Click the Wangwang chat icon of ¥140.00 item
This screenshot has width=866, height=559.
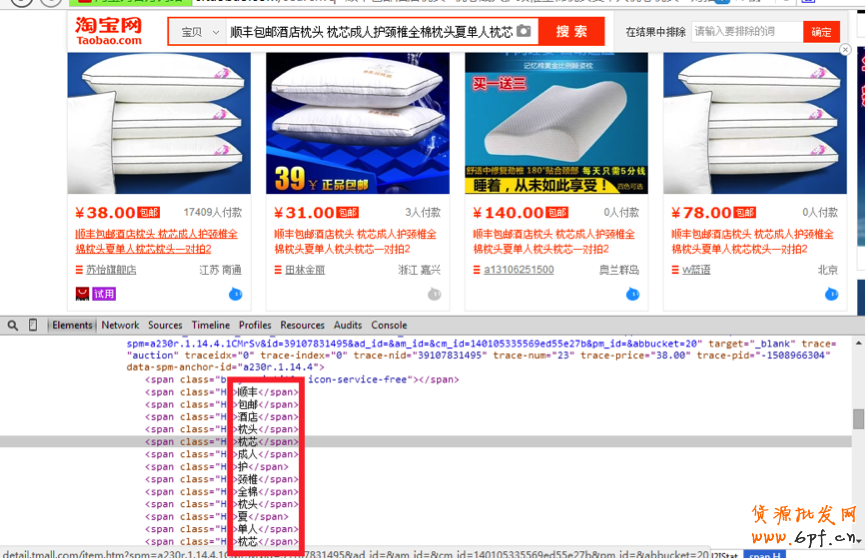click(x=633, y=294)
